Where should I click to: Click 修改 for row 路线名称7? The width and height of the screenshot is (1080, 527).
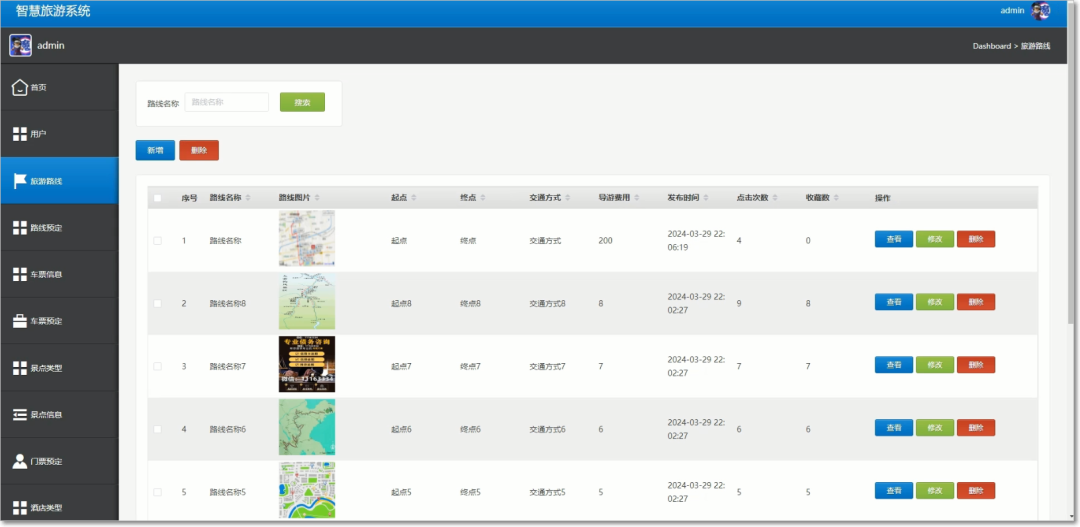coord(935,365)
